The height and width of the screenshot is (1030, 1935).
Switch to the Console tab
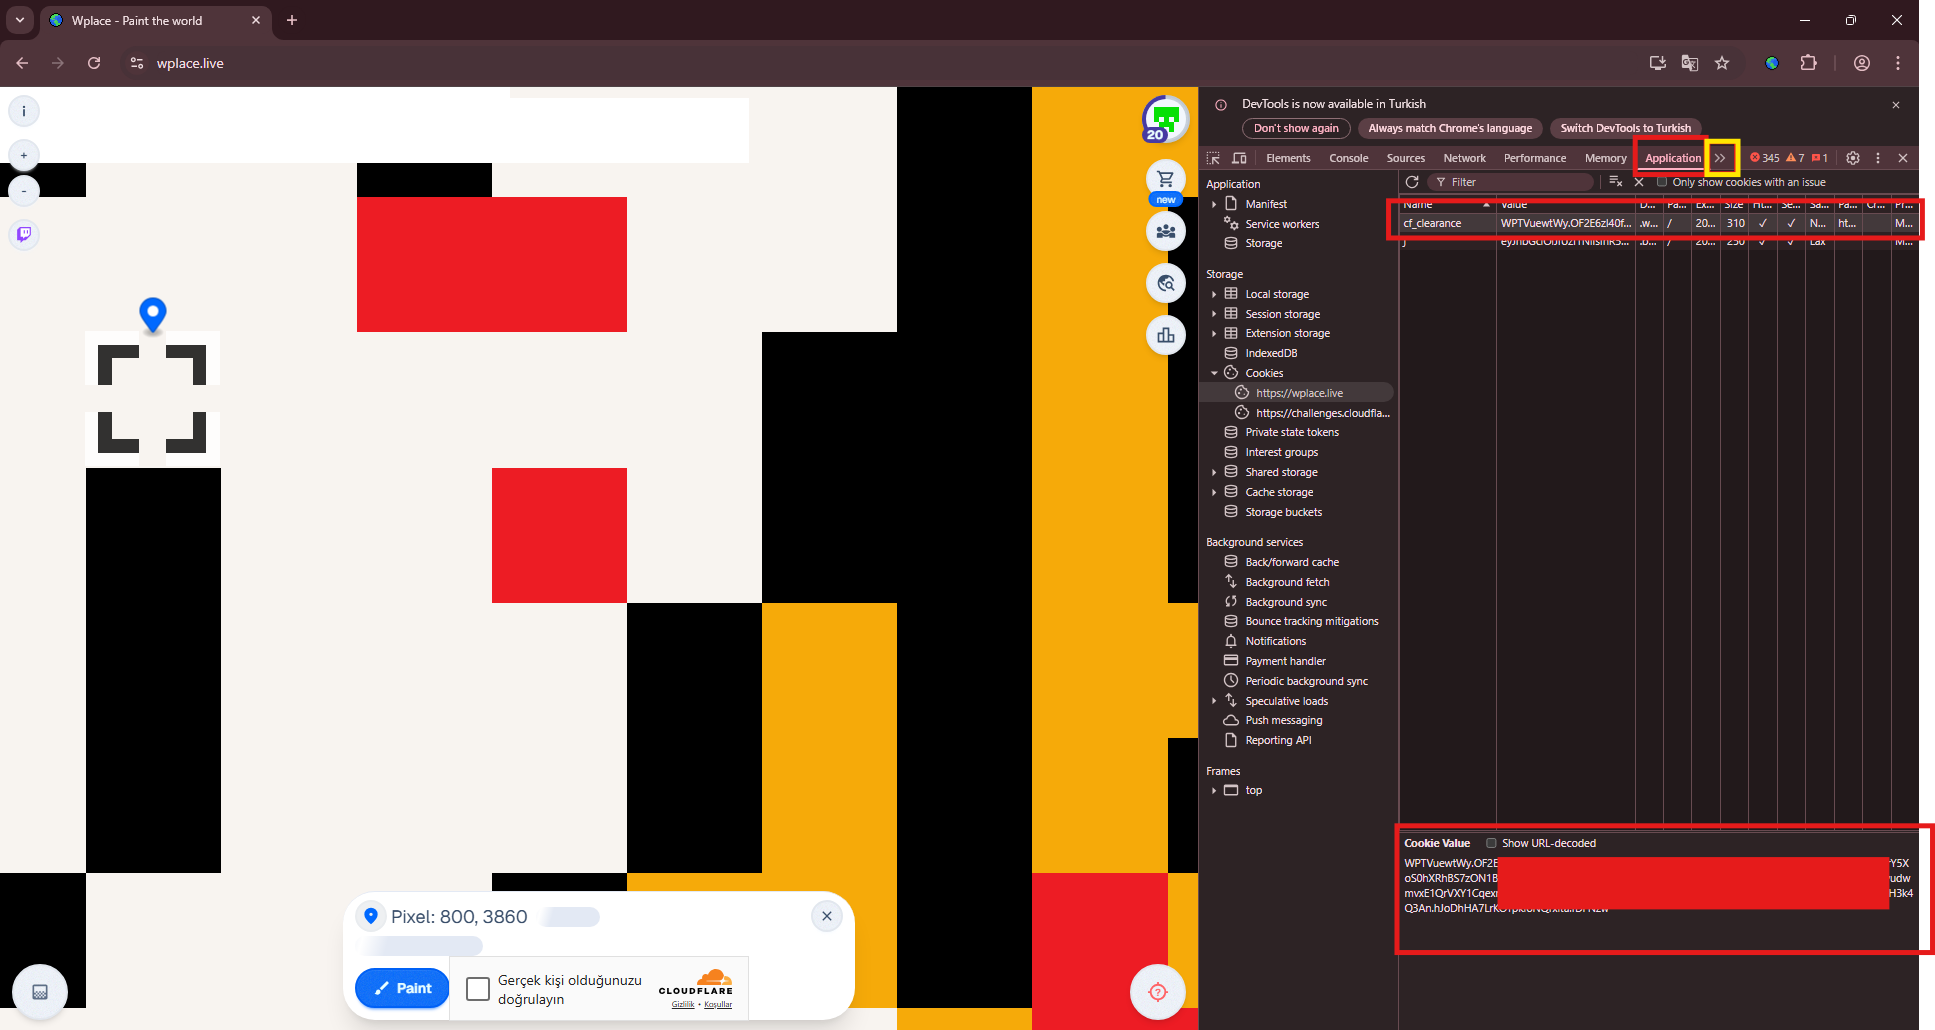point(1349,158)
